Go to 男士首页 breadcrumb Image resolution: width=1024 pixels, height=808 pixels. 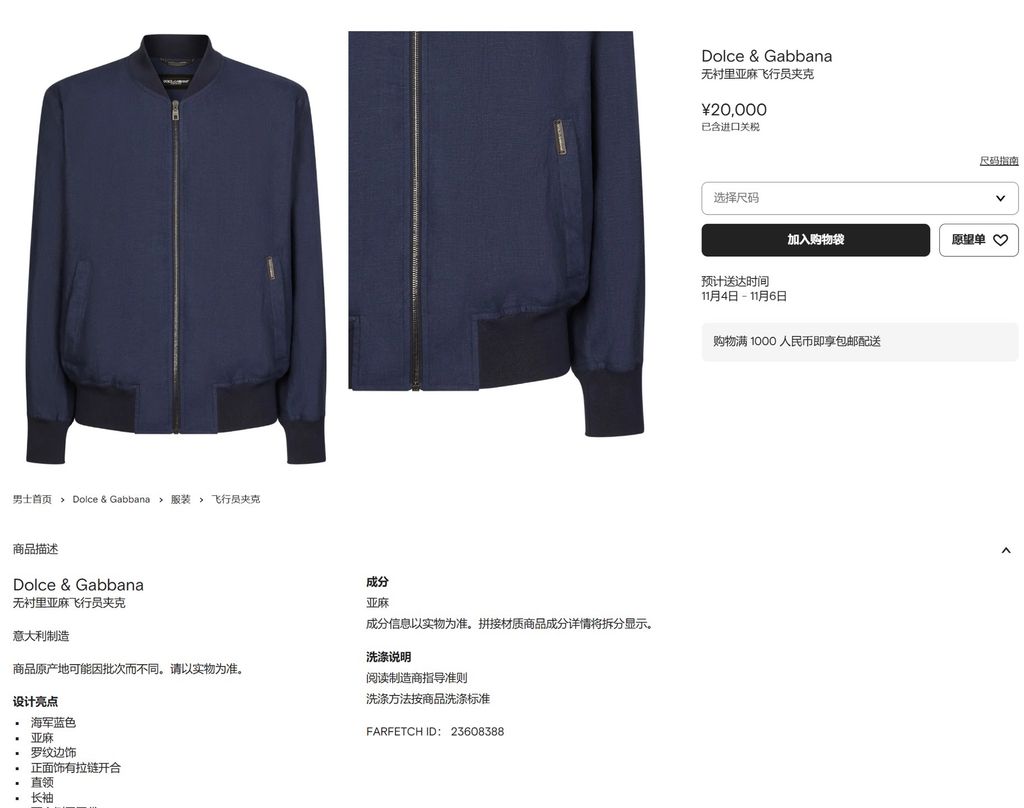click(x=32, y=499)
